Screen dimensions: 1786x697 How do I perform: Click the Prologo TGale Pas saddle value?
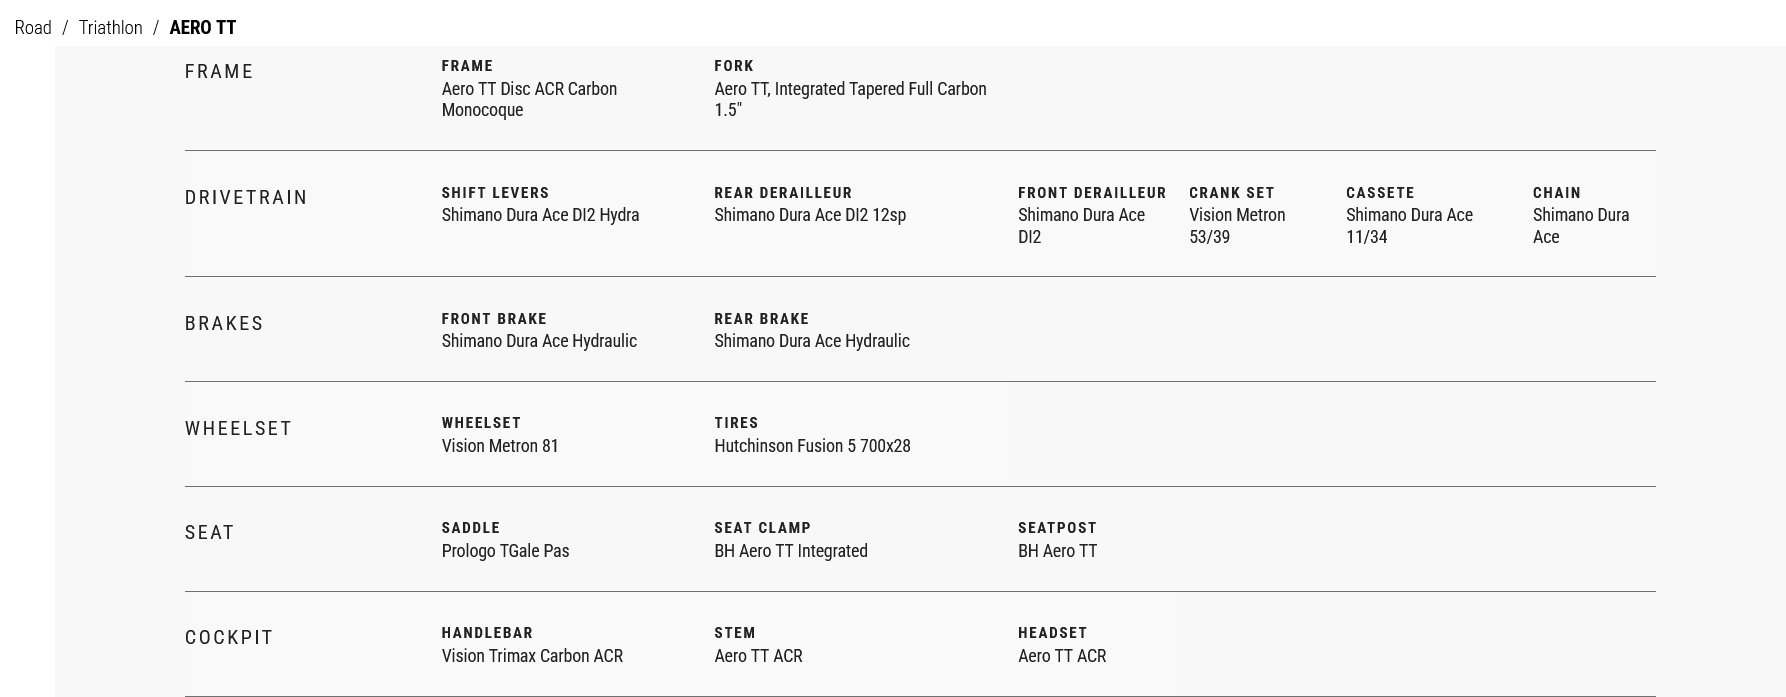pyautogui.click(x=505, y=551)
